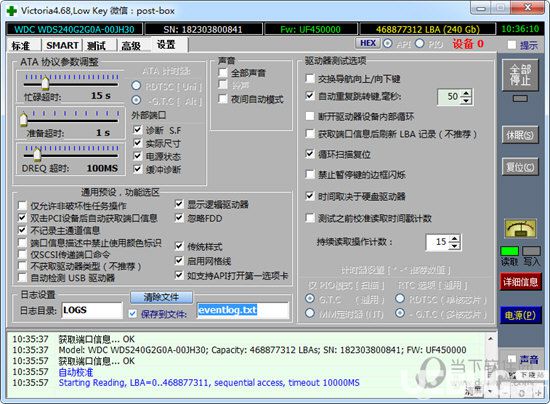Toggle the 忽略FDD checkbox

coord(179,218)
